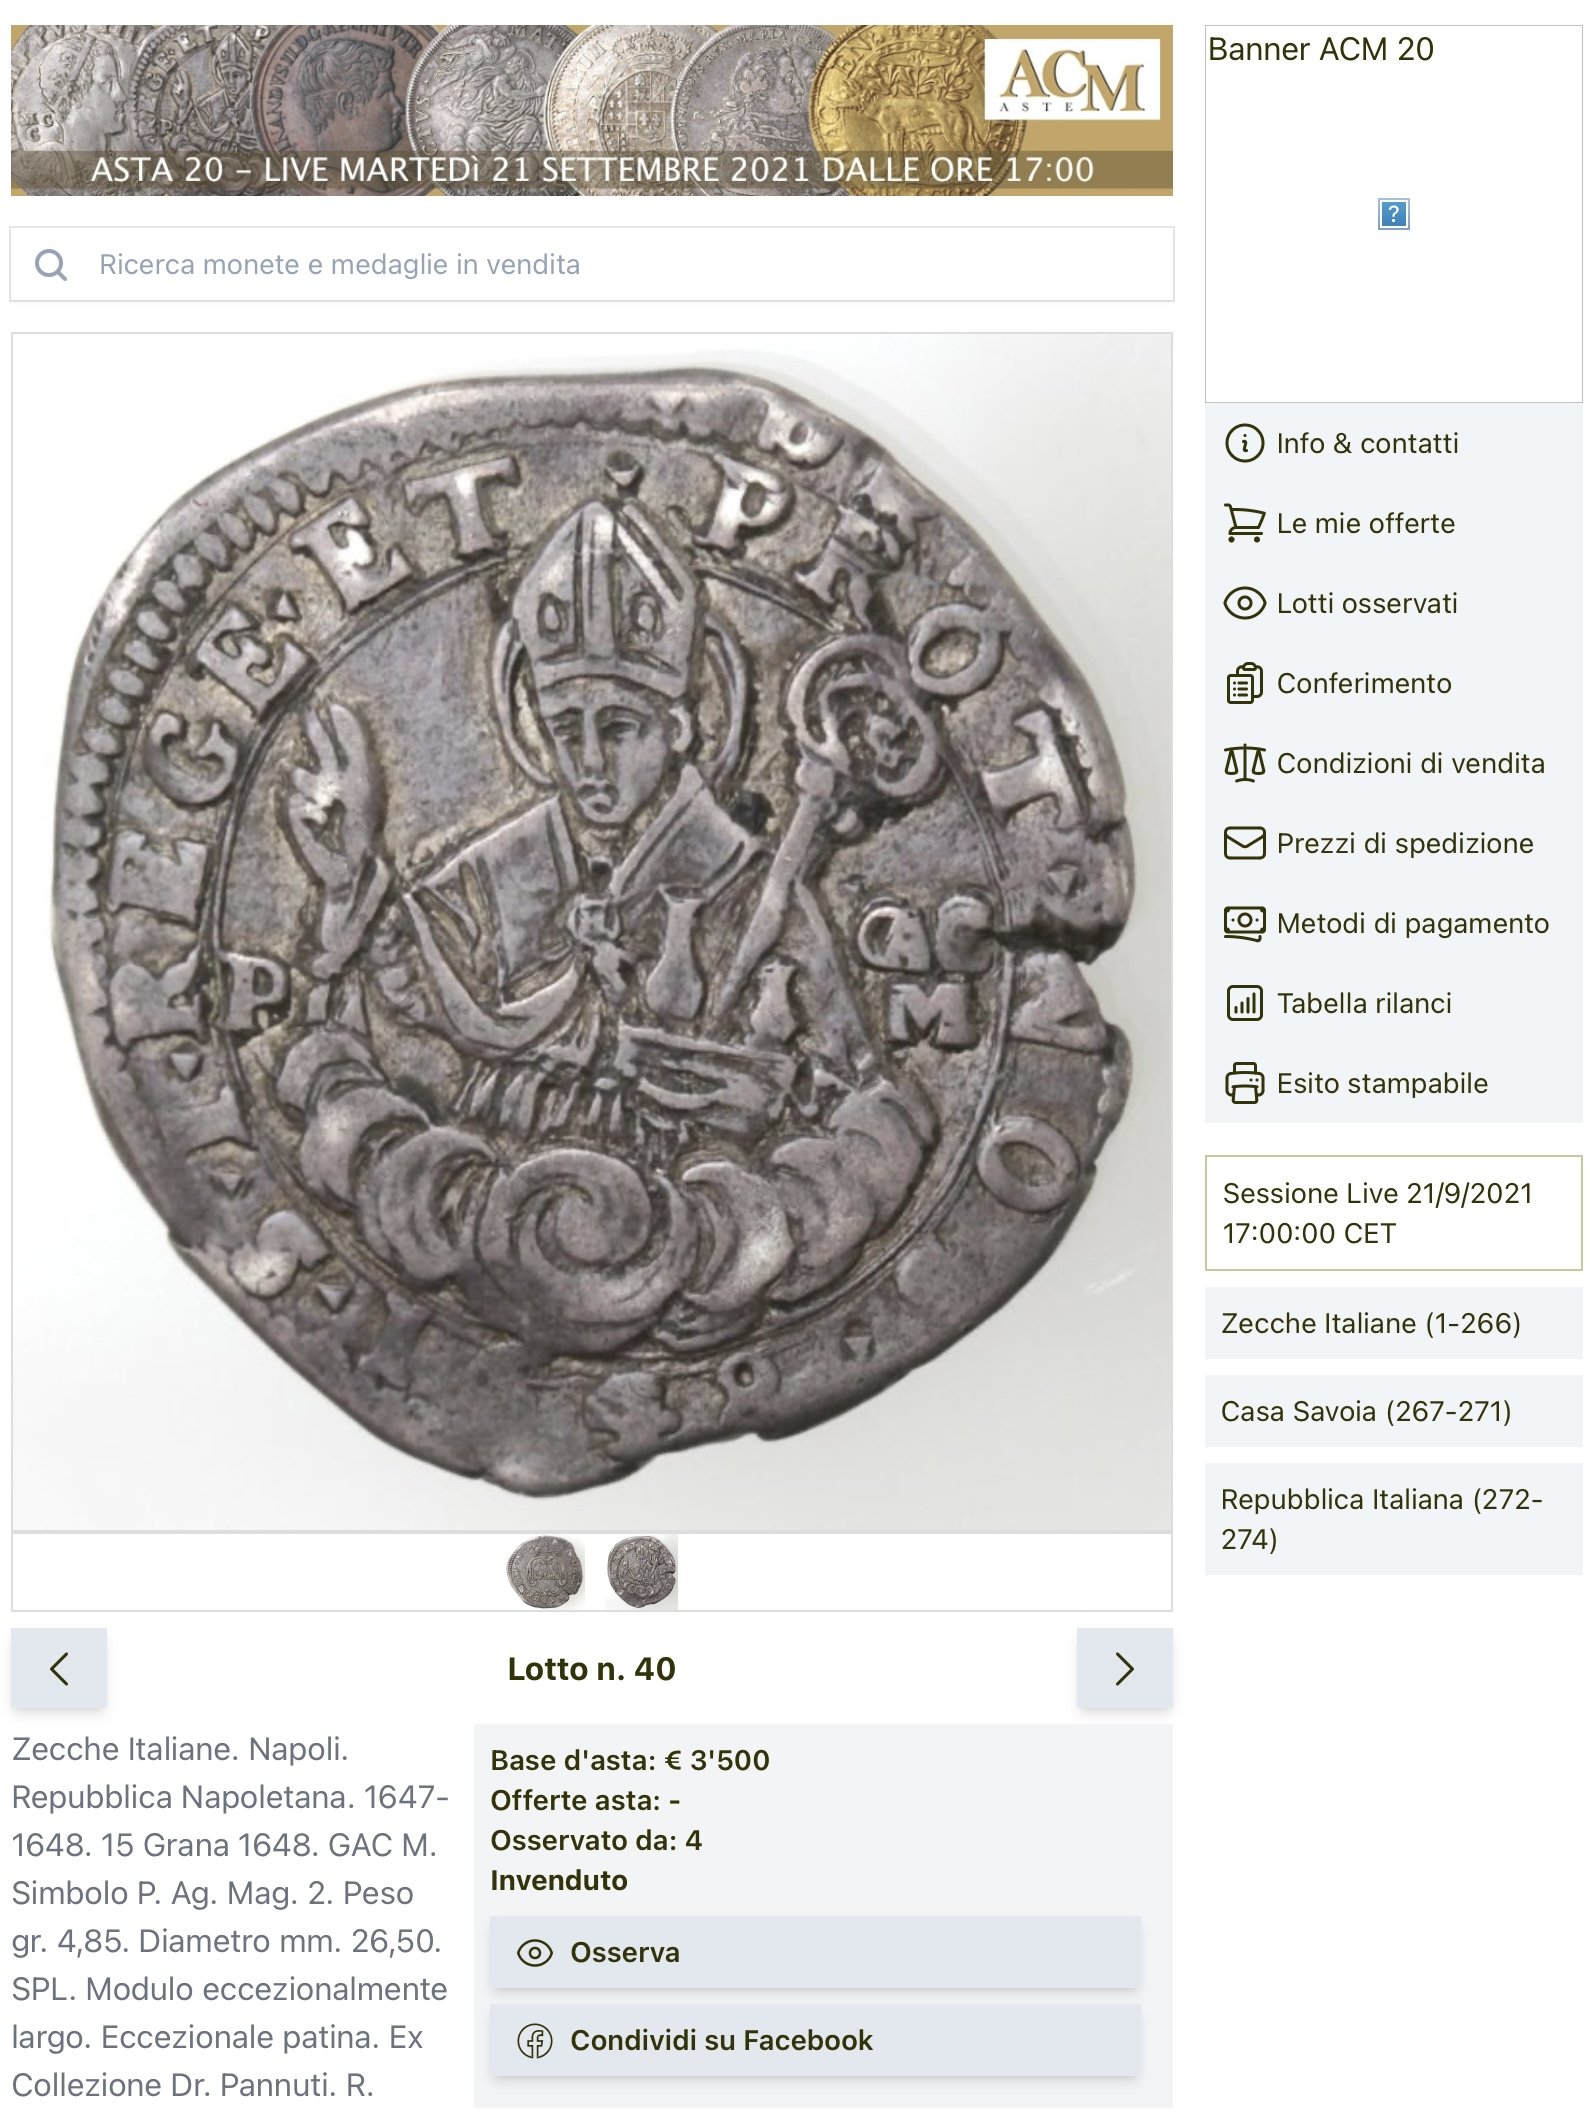1590x2127 pixels.
Task: Open Tabella rilanci chart icon
Action: click(1244, 1003)
